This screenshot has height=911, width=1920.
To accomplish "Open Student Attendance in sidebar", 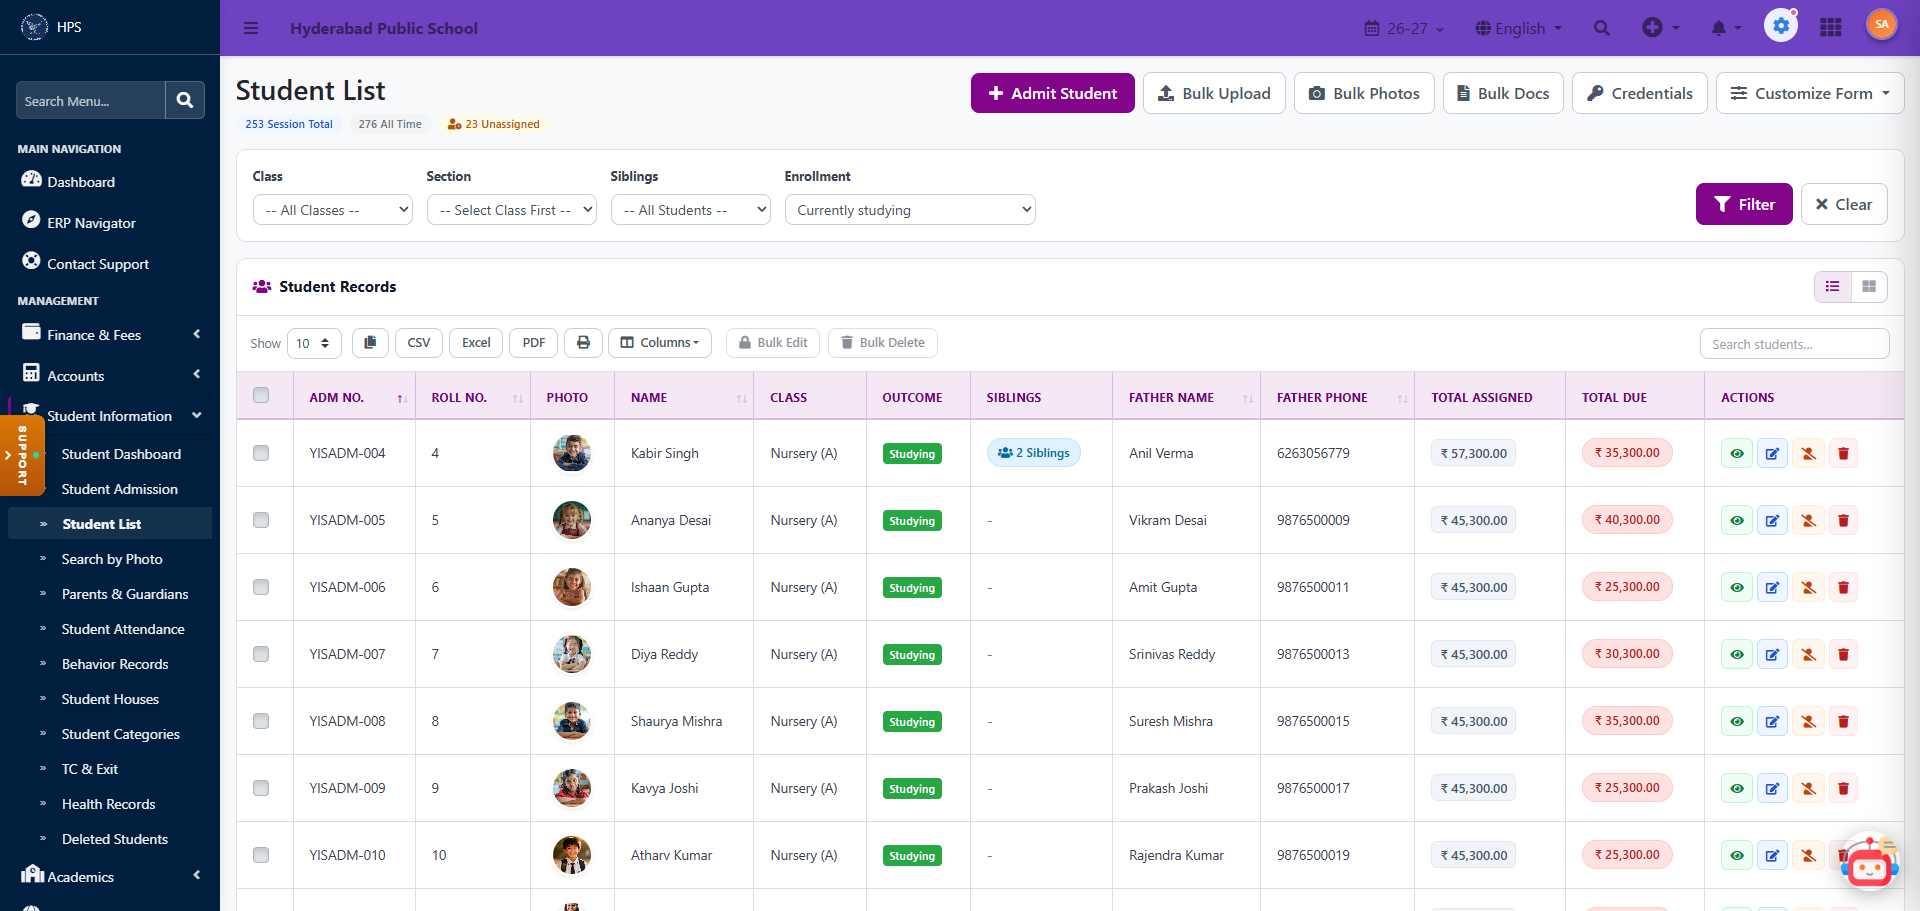I will [123, 629].
